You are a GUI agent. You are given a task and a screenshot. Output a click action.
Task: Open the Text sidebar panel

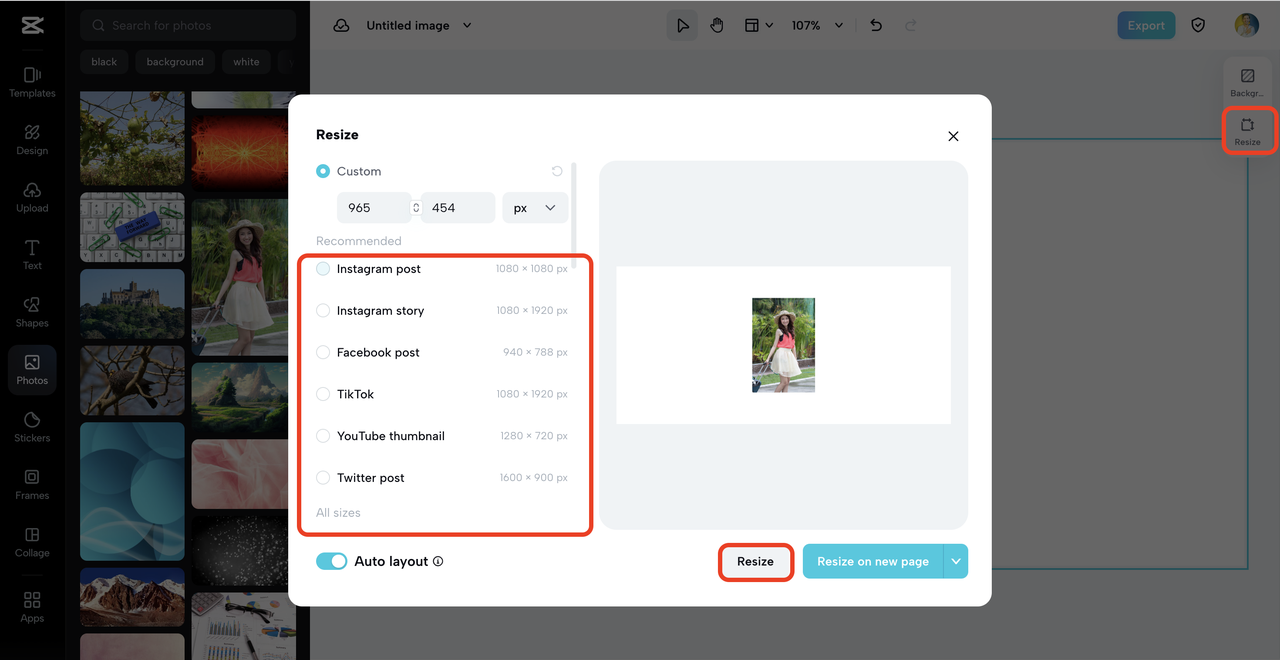click(x=32, y=255)
